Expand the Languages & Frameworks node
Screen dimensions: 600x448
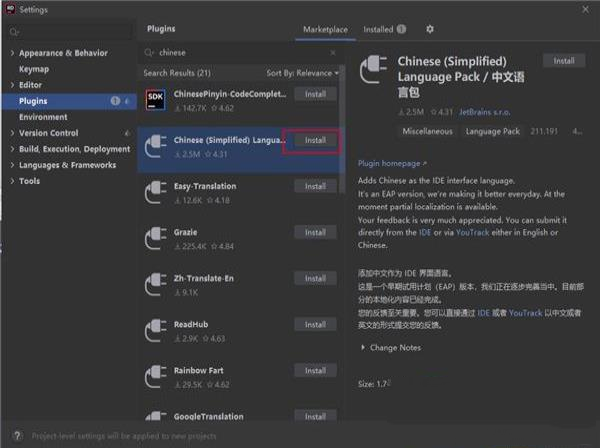point(11,165)
